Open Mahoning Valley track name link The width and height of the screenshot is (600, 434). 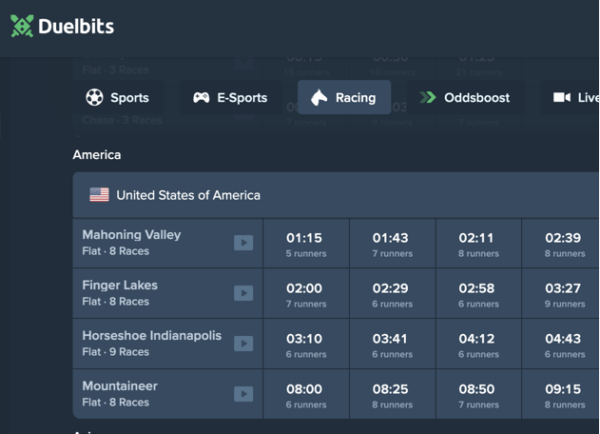pos(131,235)
